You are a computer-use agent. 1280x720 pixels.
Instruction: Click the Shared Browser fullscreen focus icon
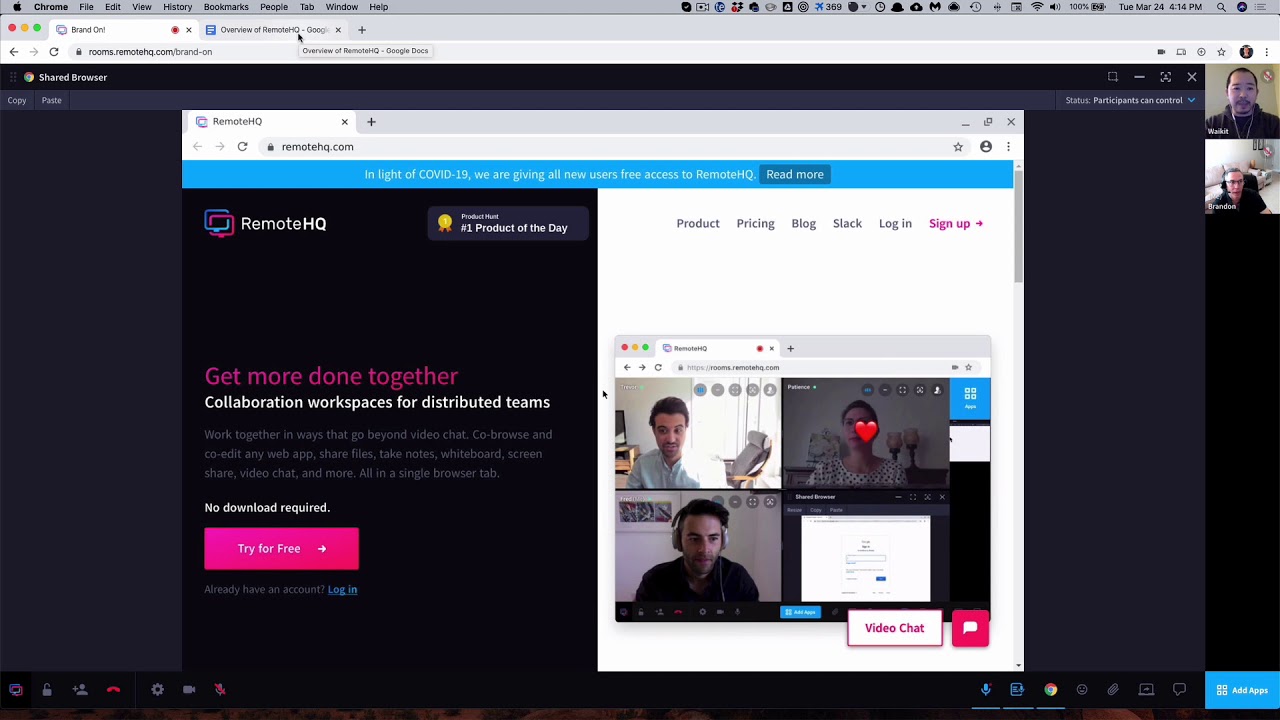tap(1165, 77)
